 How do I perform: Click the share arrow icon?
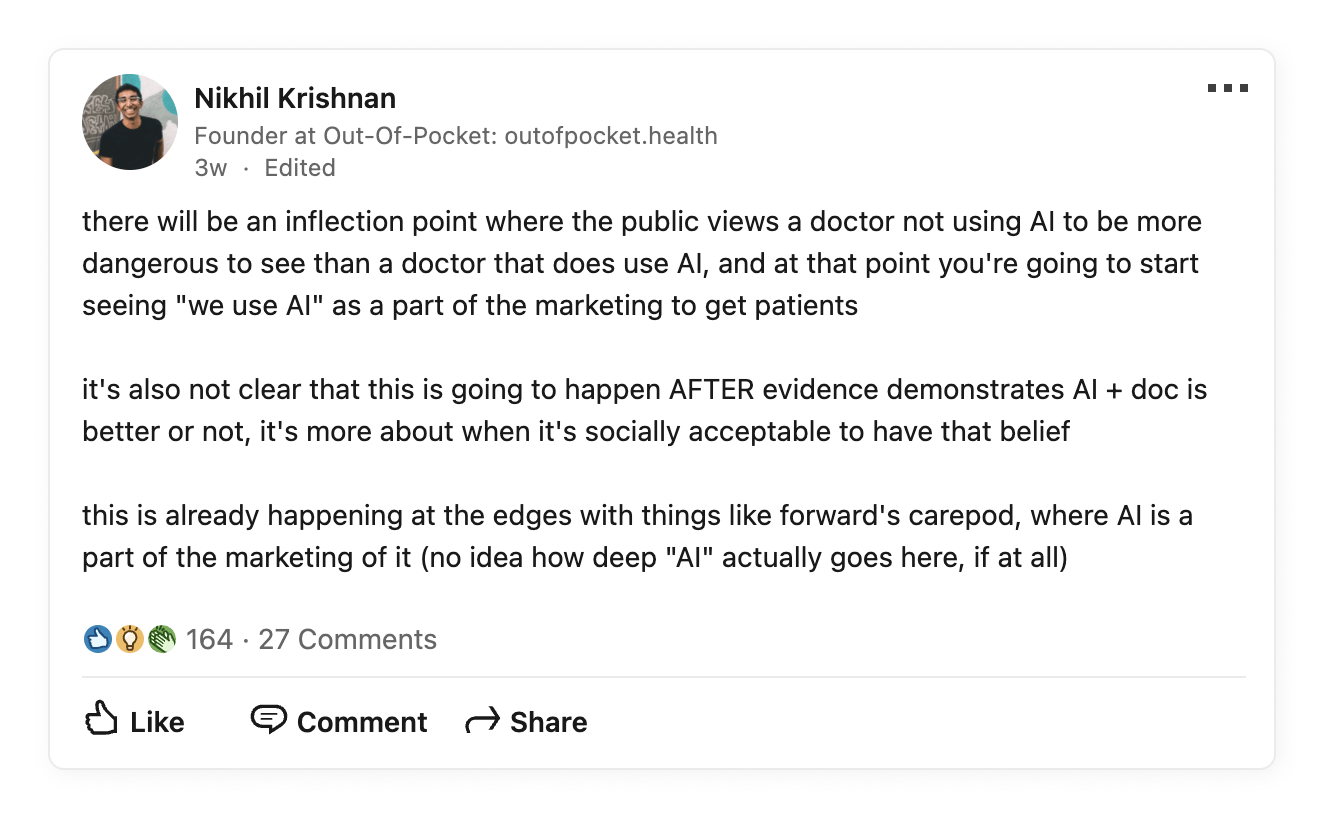tap(482, 721)
